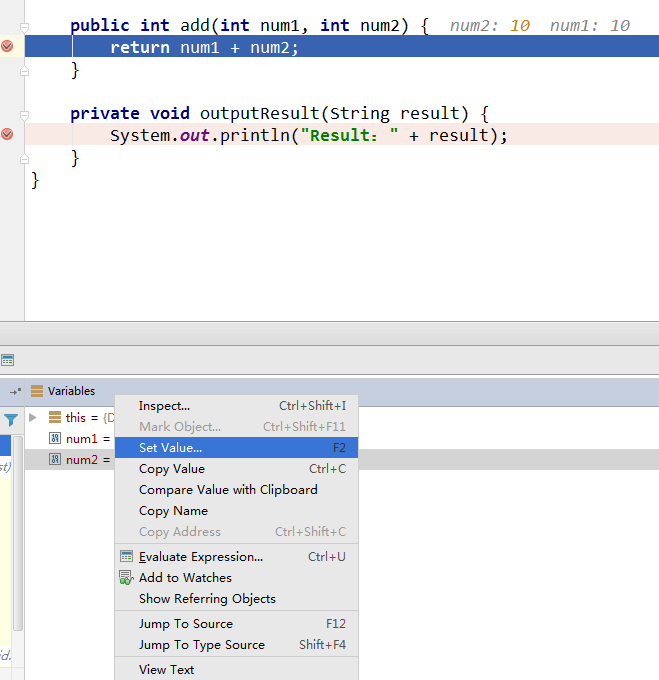659x680 pixels.
Task: Click the Copy Address menu entry
Action: point(236,532)
